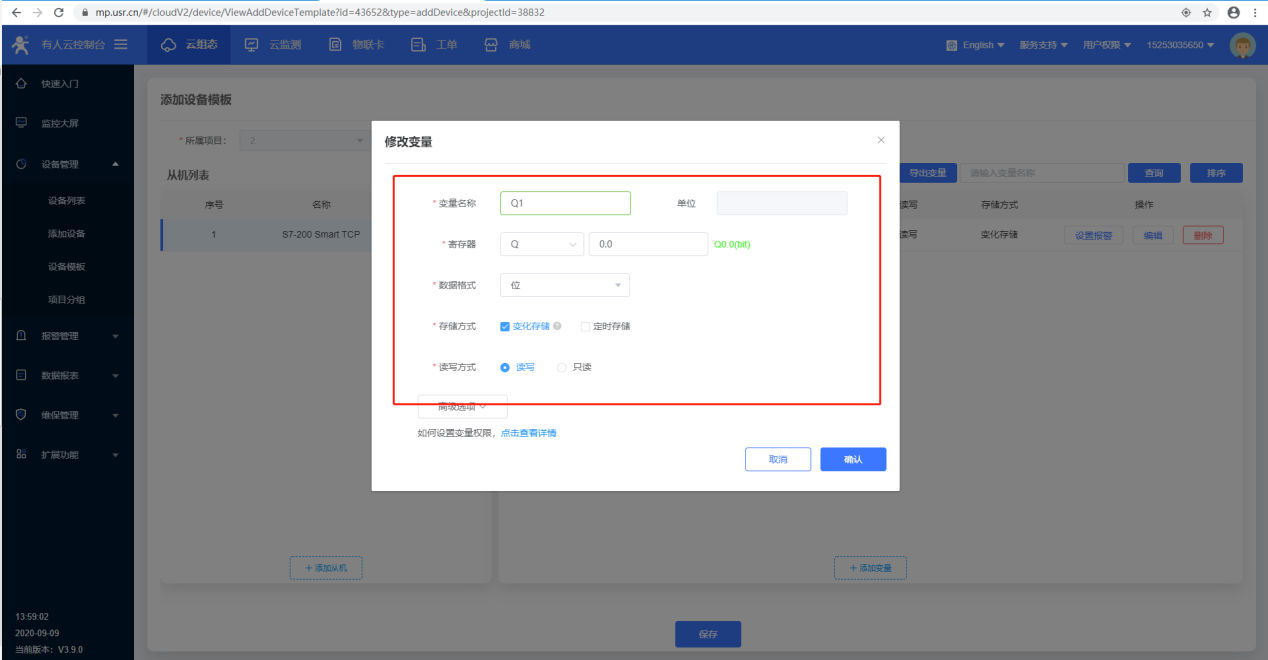
Task: Open the 寄存器 Q dropdown
Action: (x=541, y=244)
